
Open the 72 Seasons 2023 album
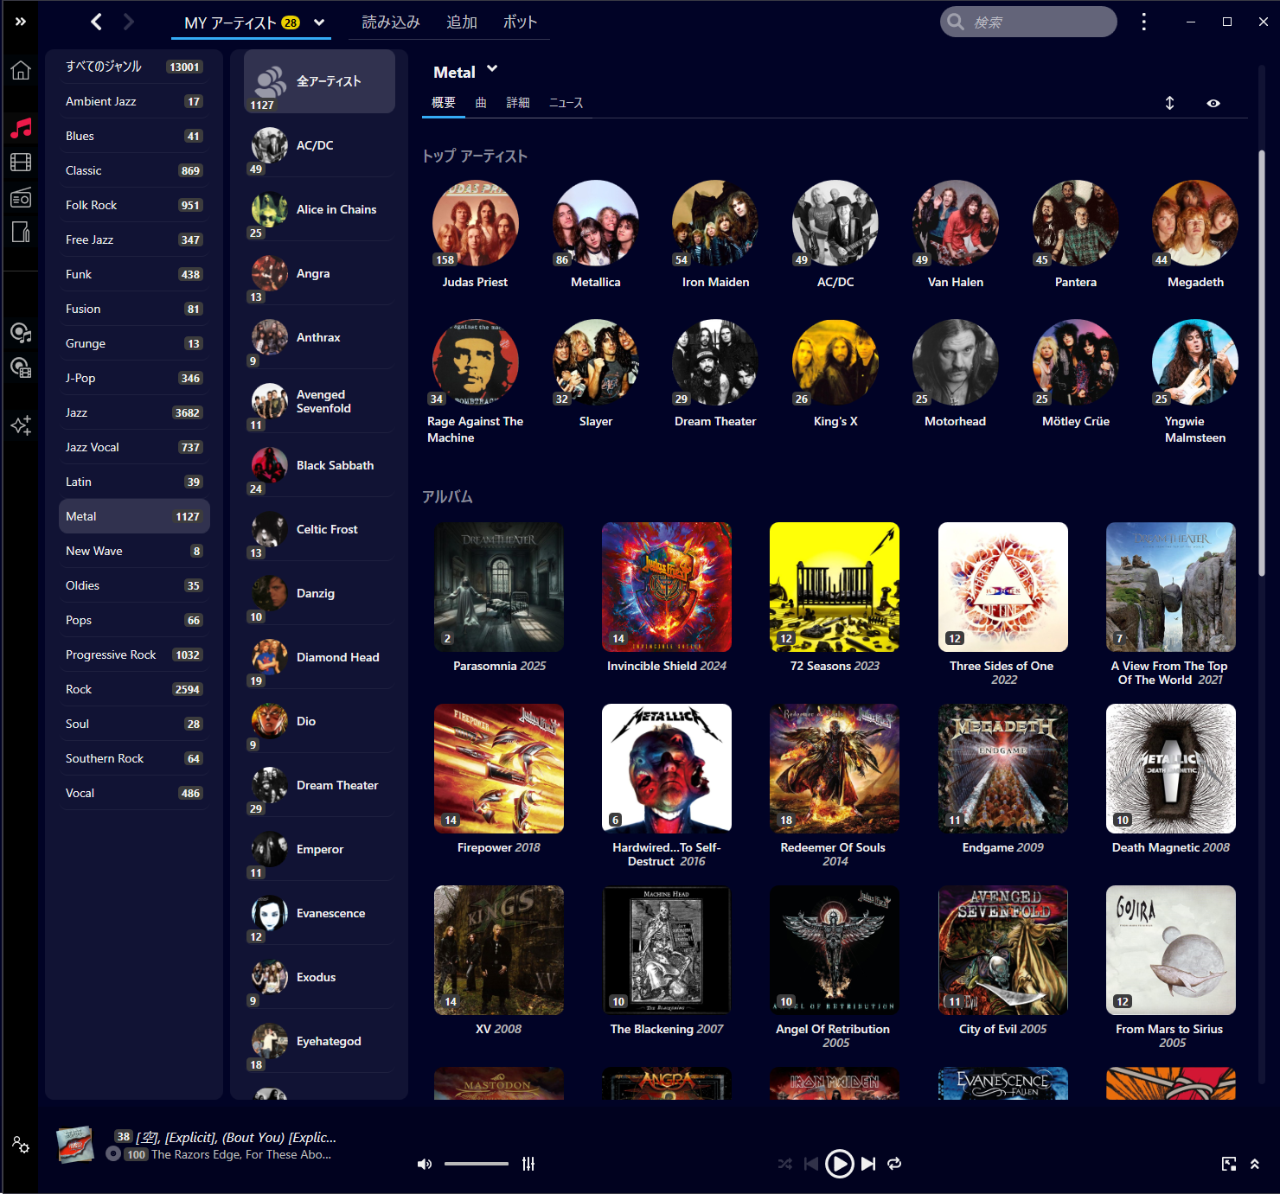(x=835, y=587)
